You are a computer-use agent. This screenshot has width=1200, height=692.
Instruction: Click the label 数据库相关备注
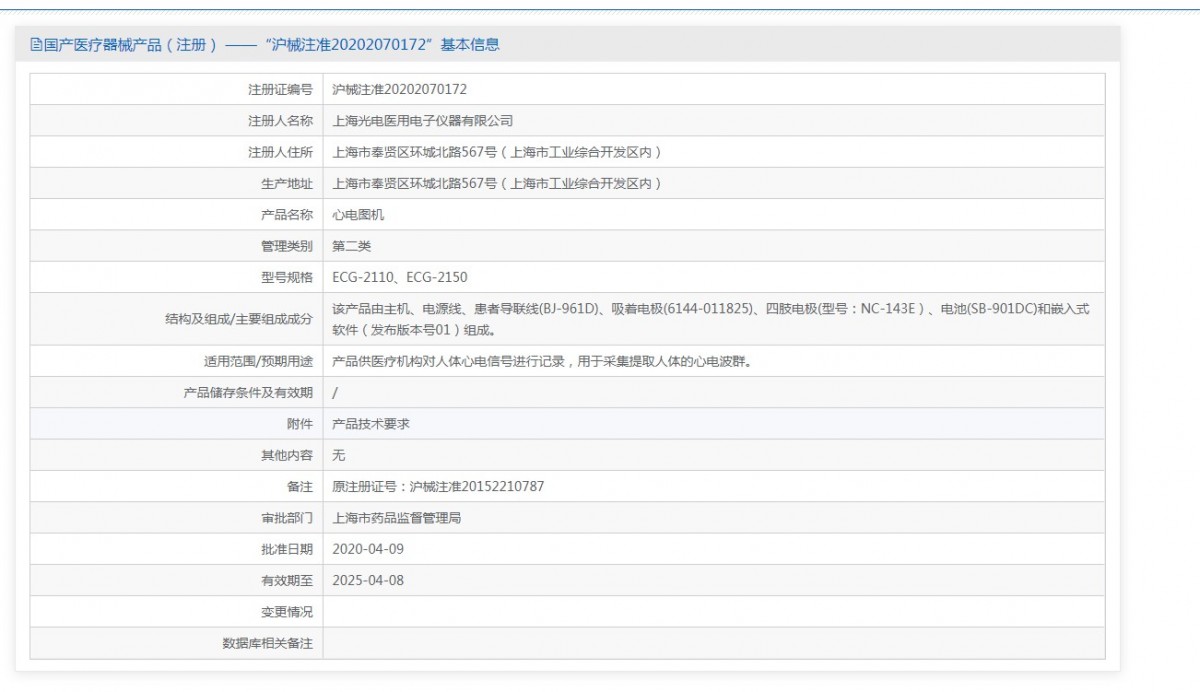coord(267,643)
